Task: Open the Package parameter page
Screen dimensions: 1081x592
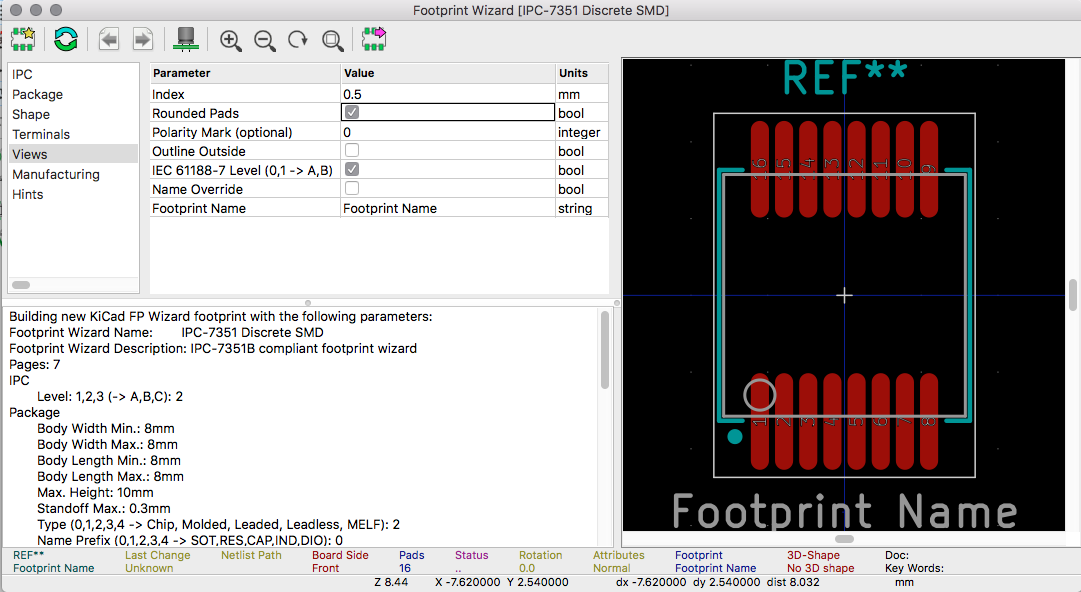Action: click(38, 94)
